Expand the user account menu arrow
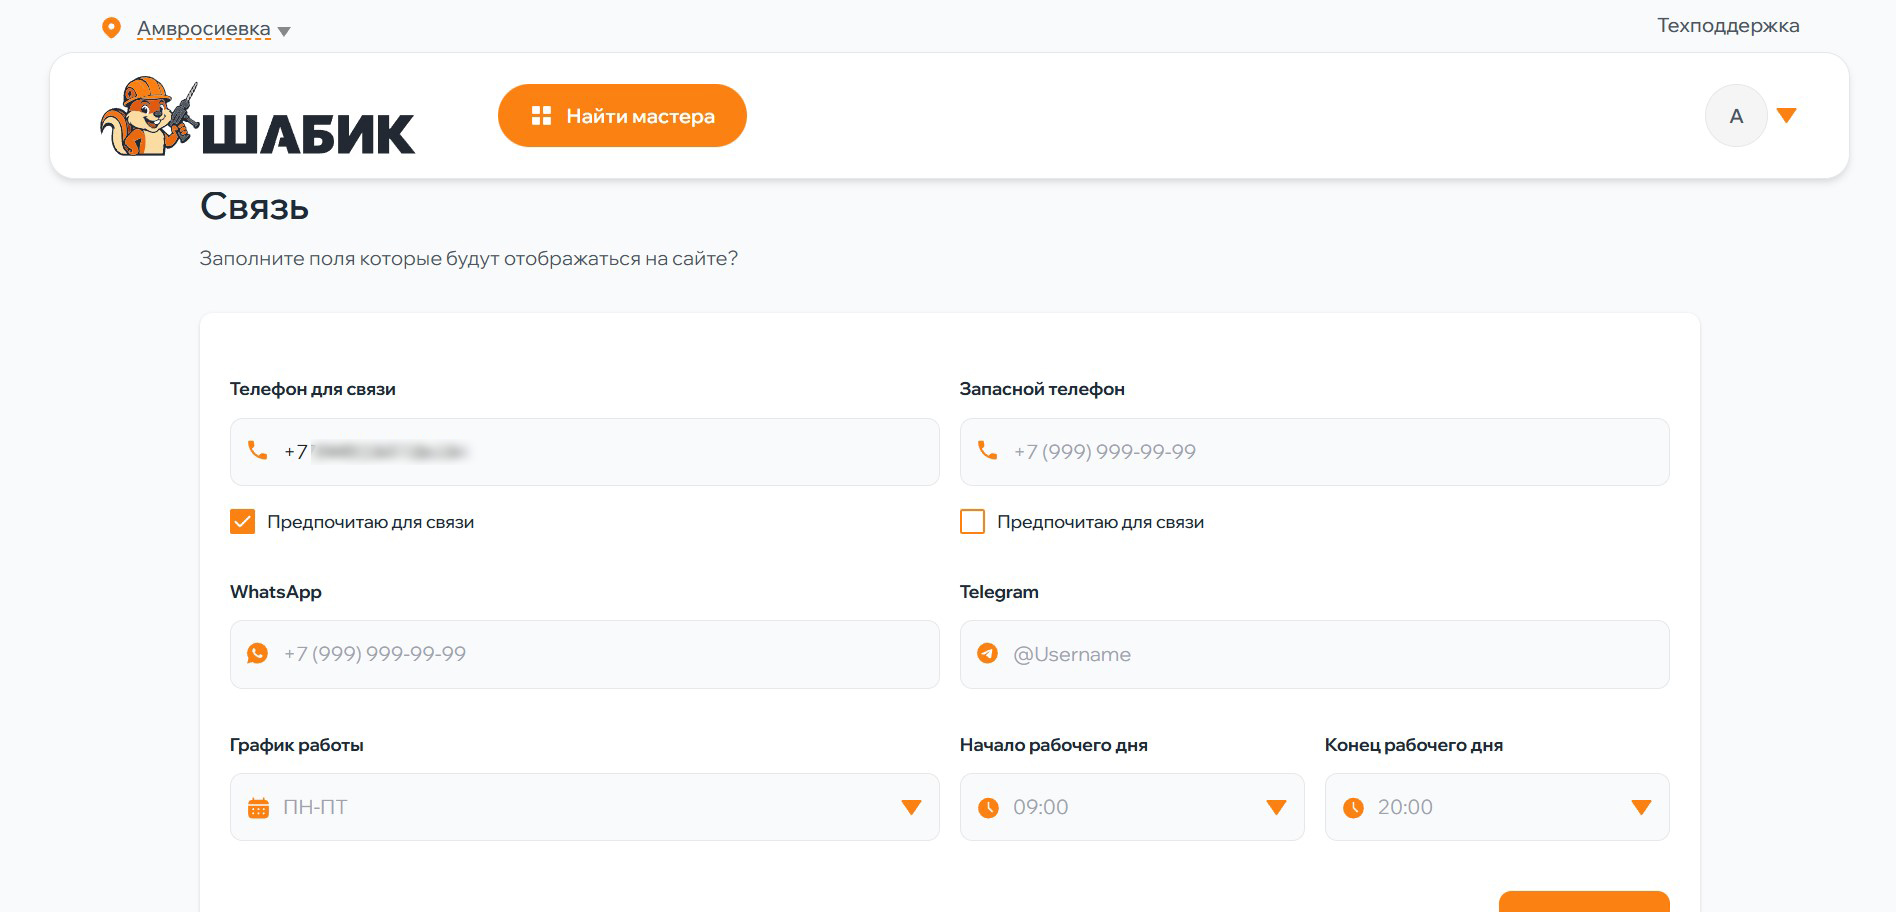The image size is (1896, 912). [1786, 116]
